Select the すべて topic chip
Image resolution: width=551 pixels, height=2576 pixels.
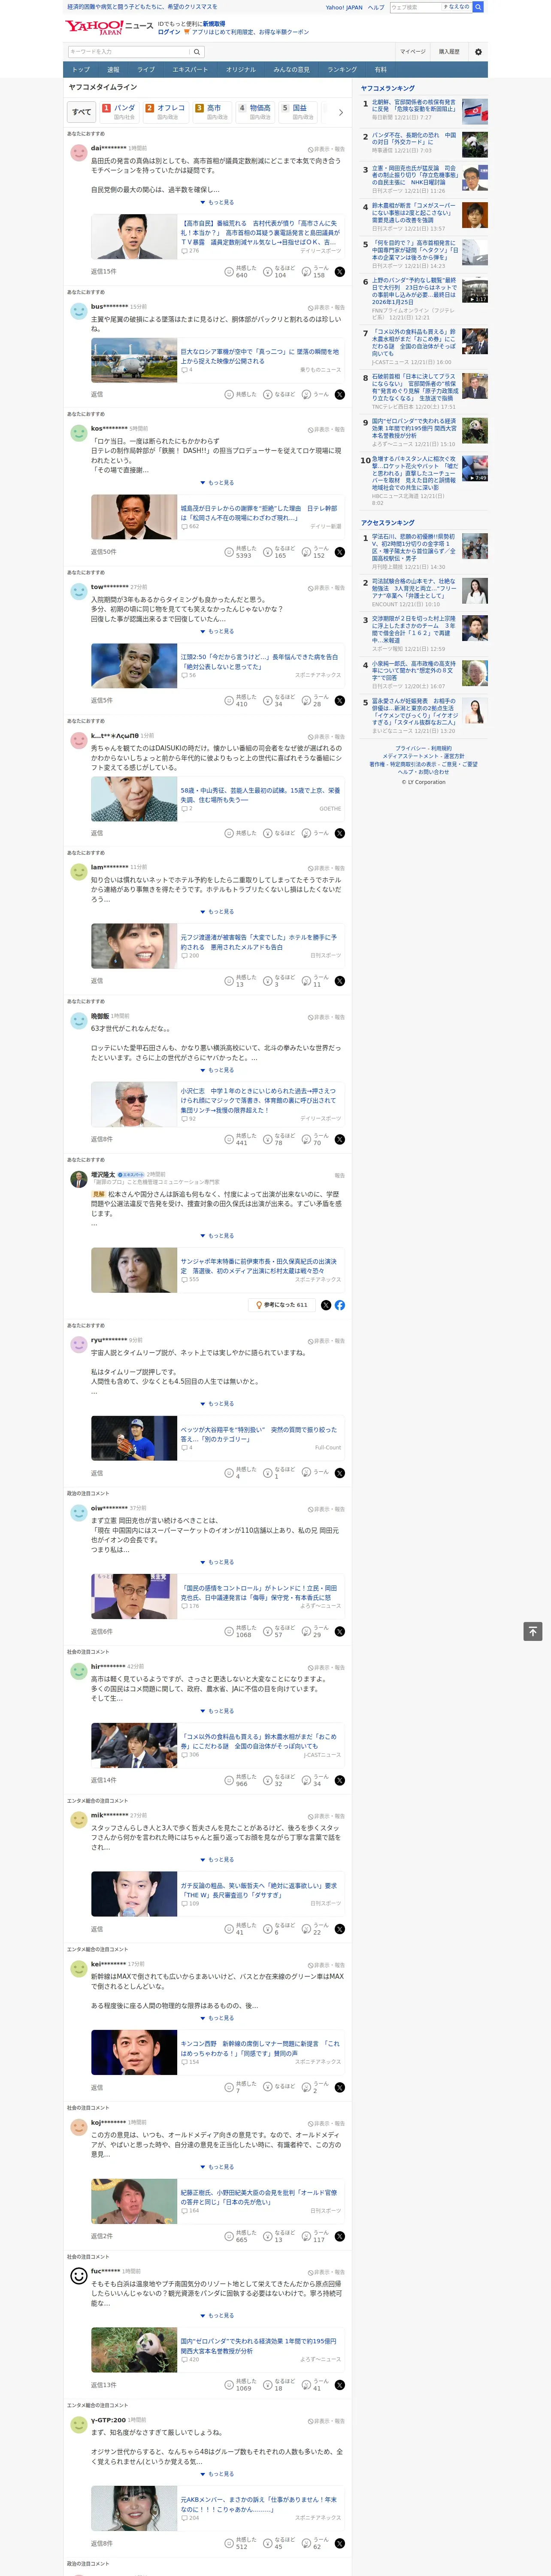(82, 112)
